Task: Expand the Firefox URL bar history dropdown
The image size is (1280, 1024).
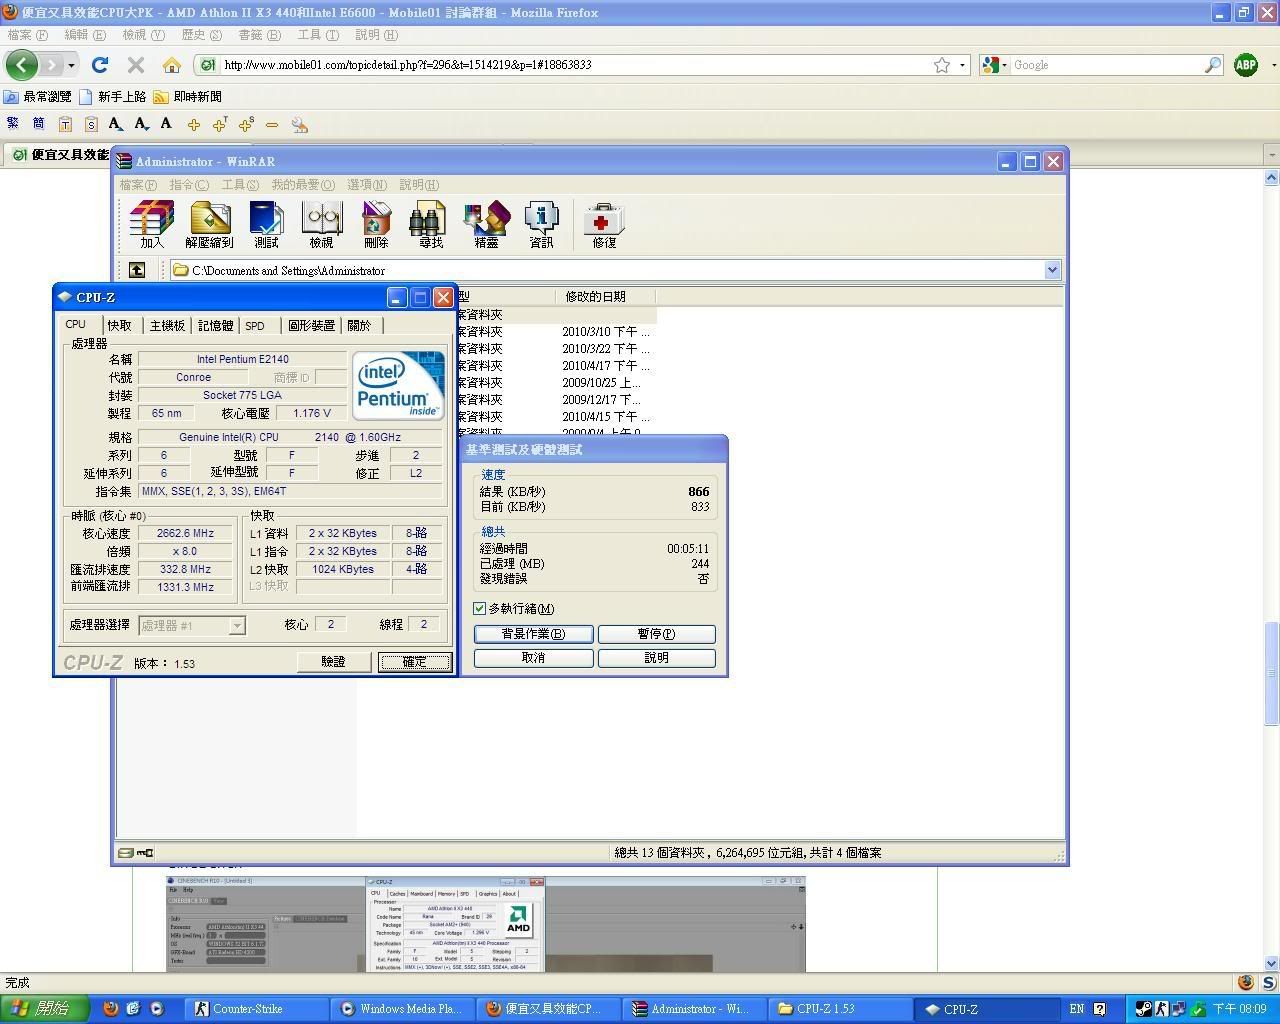Action: [963, 65]
